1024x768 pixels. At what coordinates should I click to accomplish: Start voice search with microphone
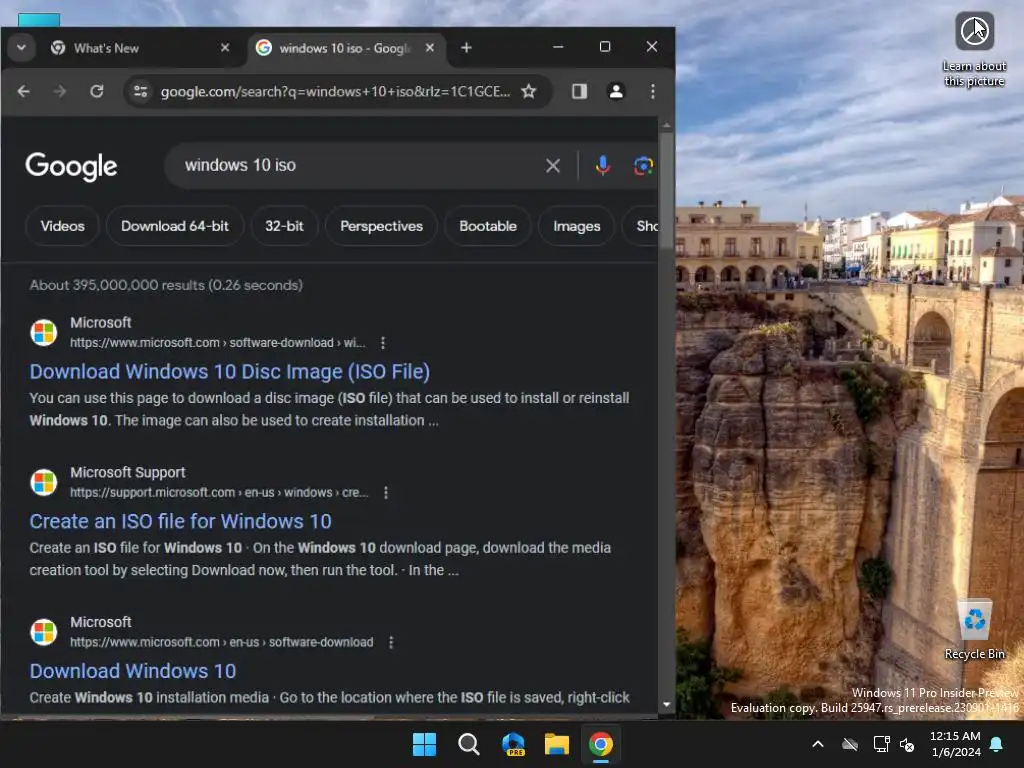pos(603,166)
